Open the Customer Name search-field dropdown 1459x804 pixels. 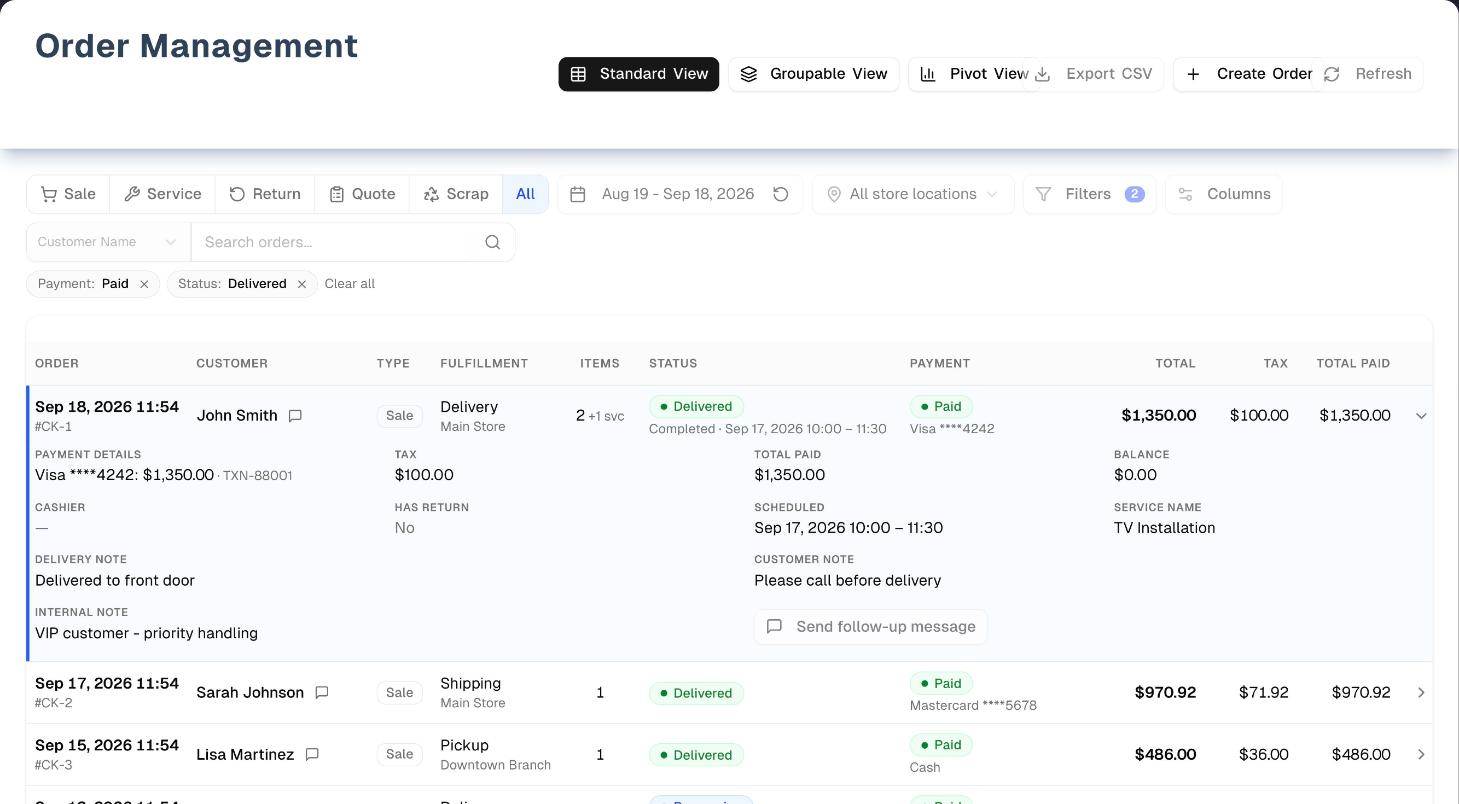pos(108,242)
